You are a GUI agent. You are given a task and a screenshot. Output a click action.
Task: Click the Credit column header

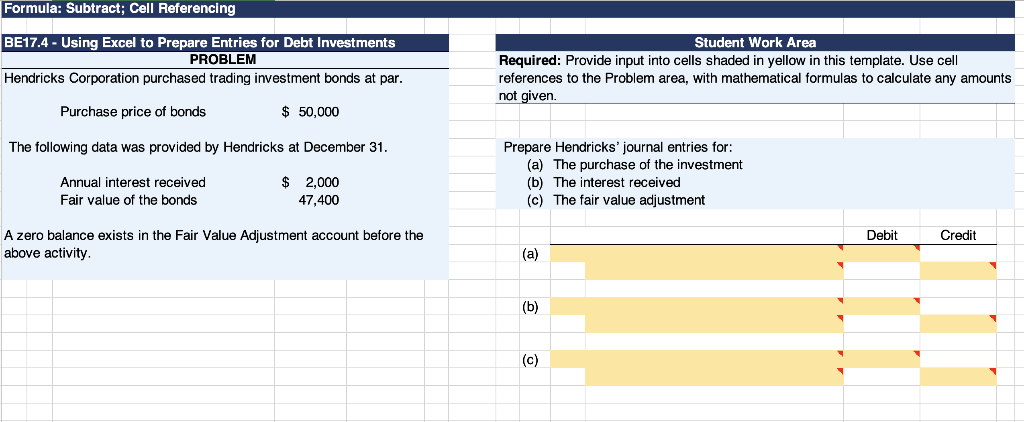pos(958,235)
